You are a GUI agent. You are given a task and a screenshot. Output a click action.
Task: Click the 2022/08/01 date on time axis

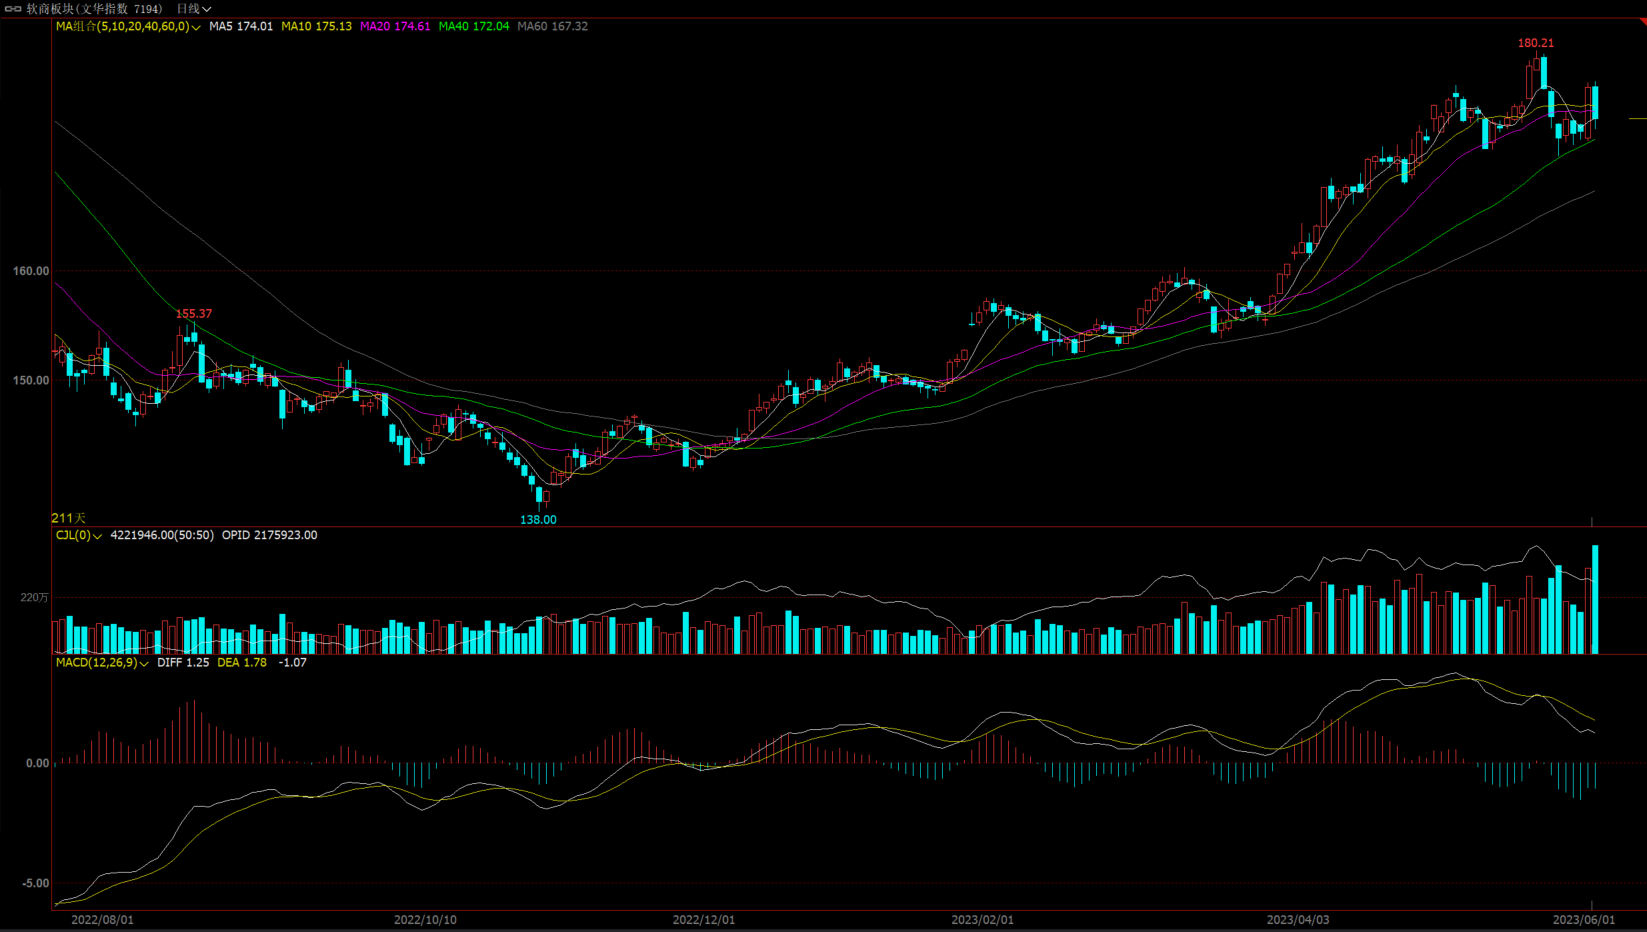tap(102, 919)
